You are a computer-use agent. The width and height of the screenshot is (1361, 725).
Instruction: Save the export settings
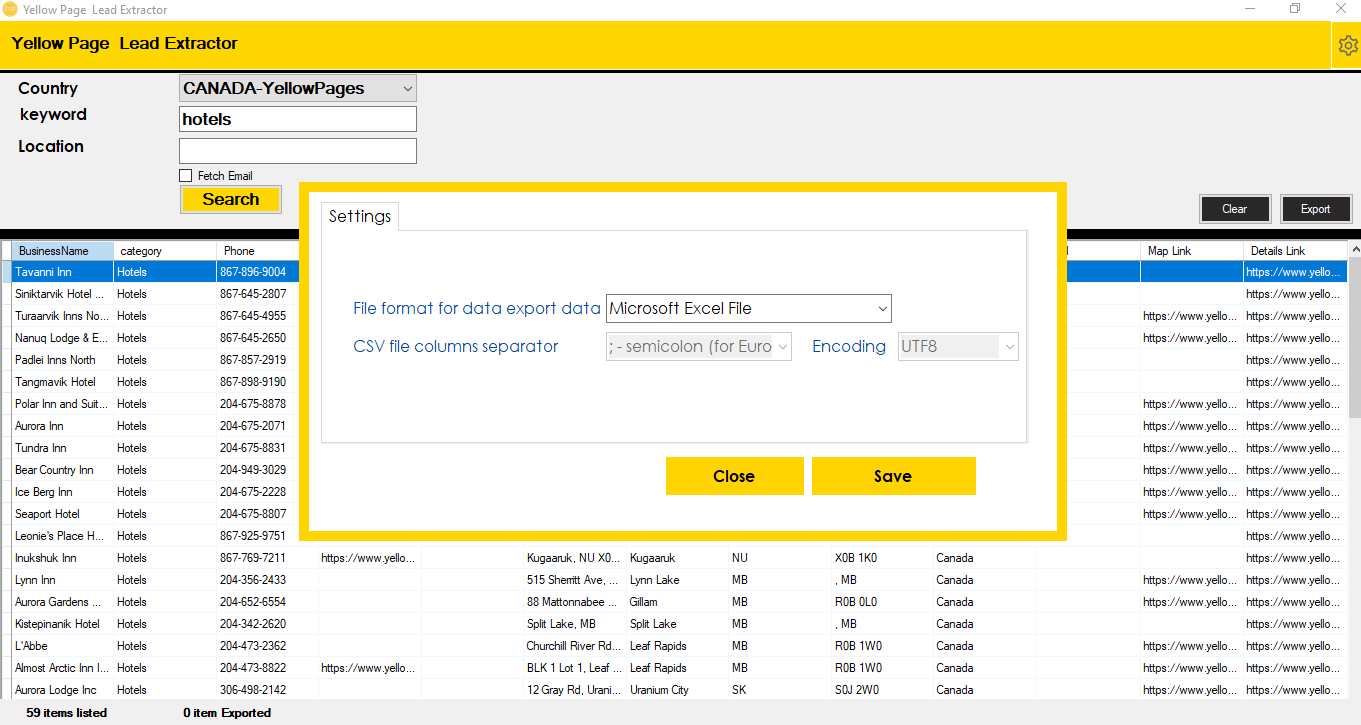(893, 476)
